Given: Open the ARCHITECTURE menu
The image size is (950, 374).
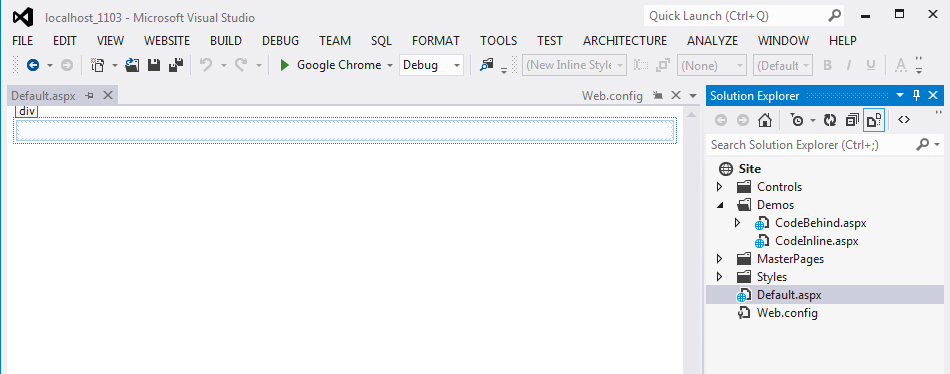Looking at the screenshot, I should (625, 41).
